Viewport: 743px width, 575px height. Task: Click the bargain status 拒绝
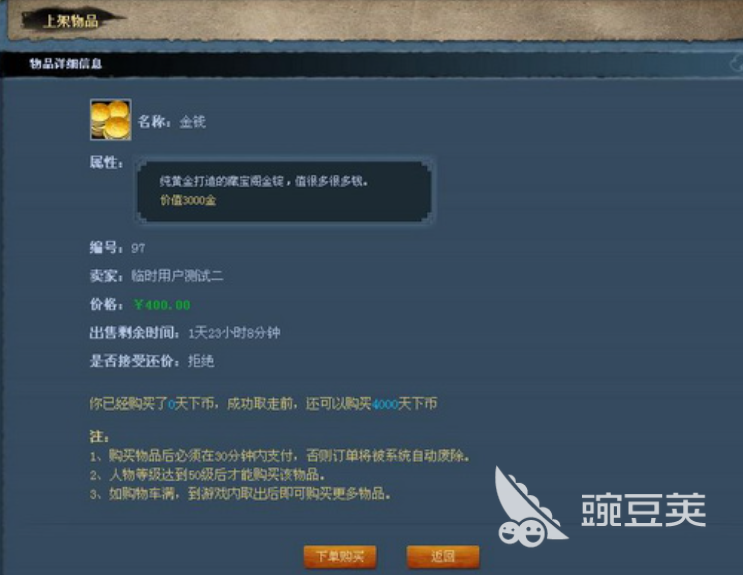[201, 361]
